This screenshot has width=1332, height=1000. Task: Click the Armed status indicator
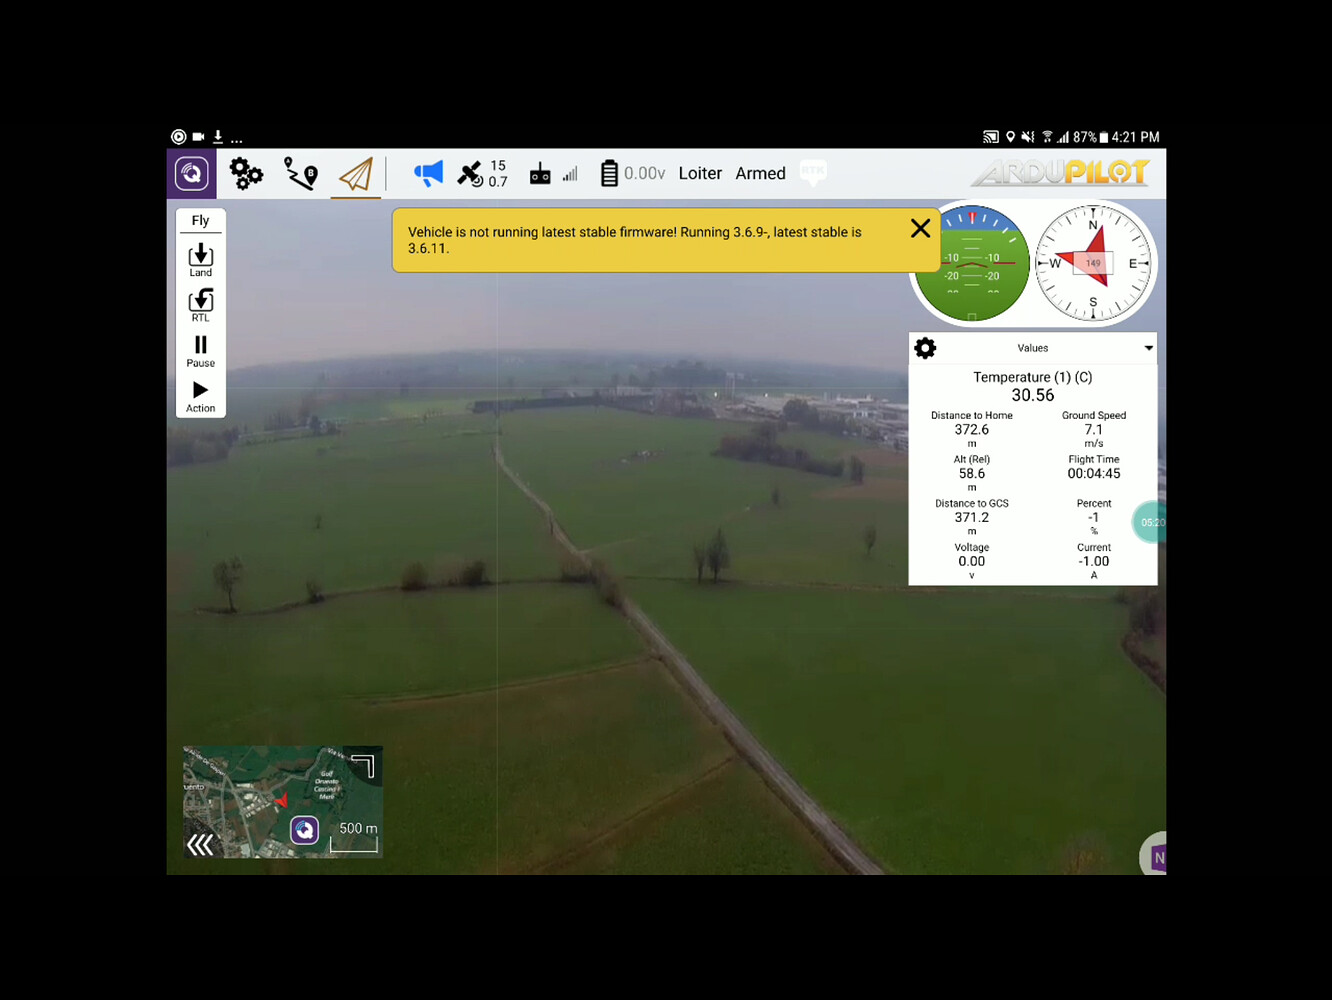760,173
